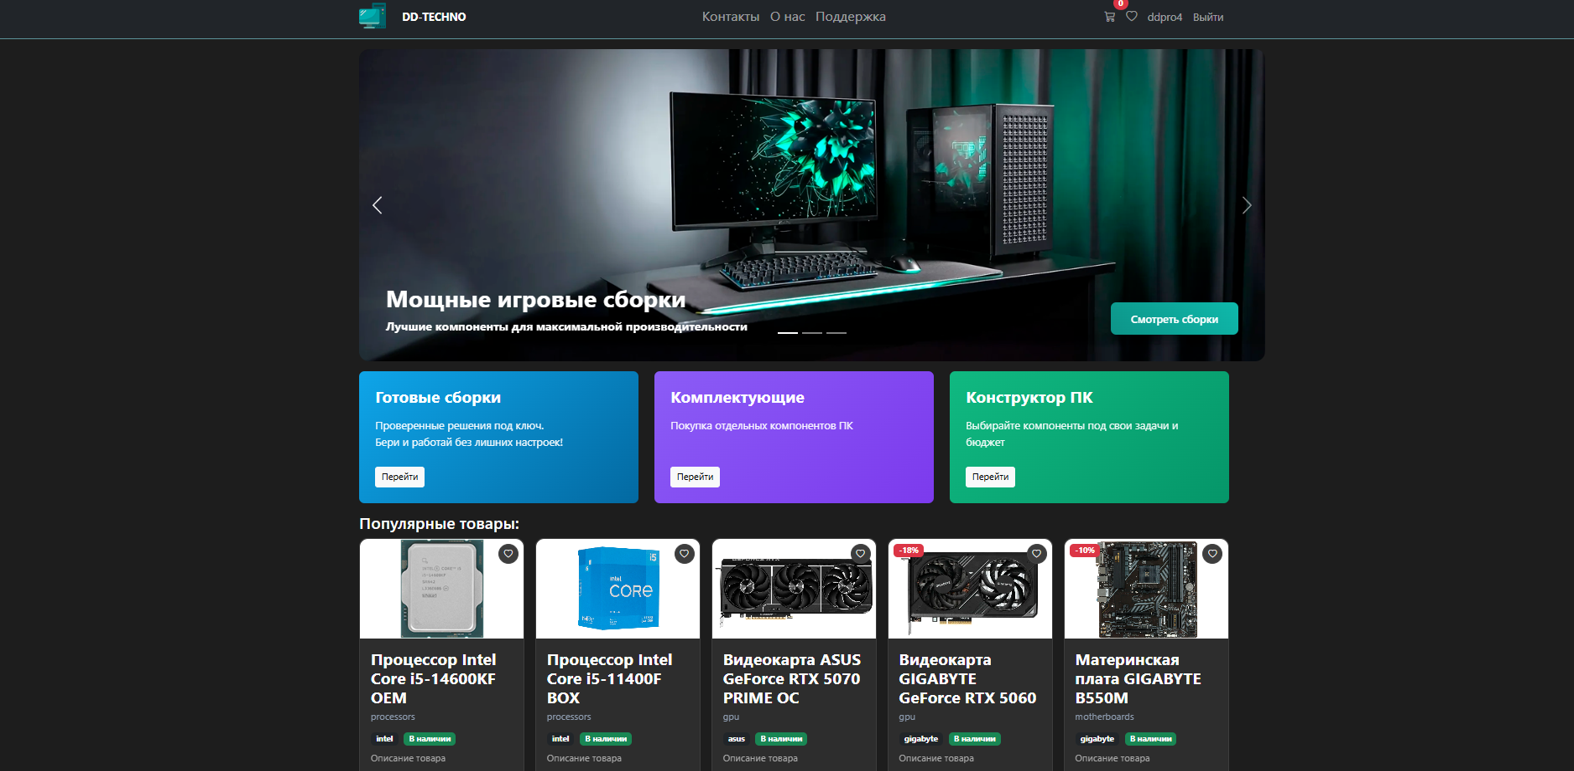Screen dimensions: 1574x771
Task: Open the GIGABYTE B550M motherboard product image
Action: pos(1146,590)
